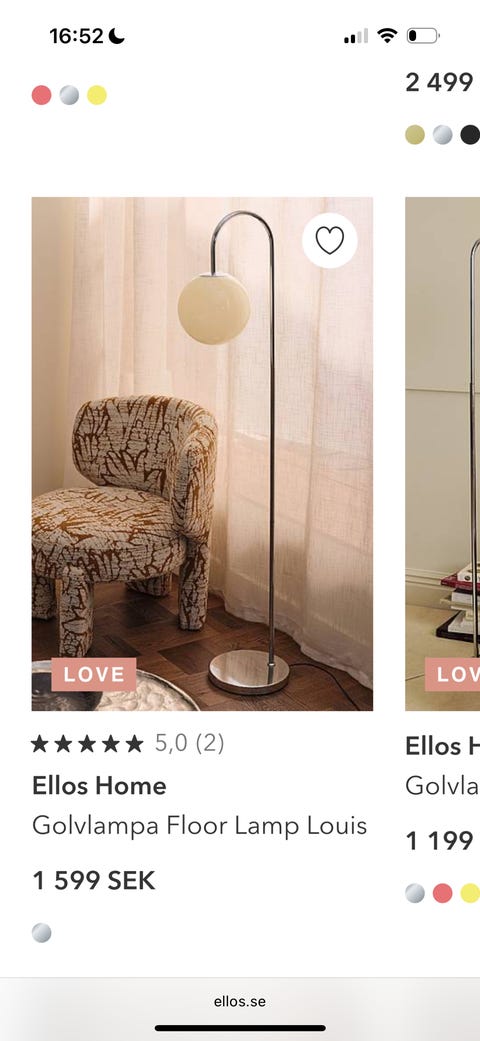Tap the Wi-Fi icon in status bar
The height and width of the screenshot is (1041, 480).
coord(386,35)
